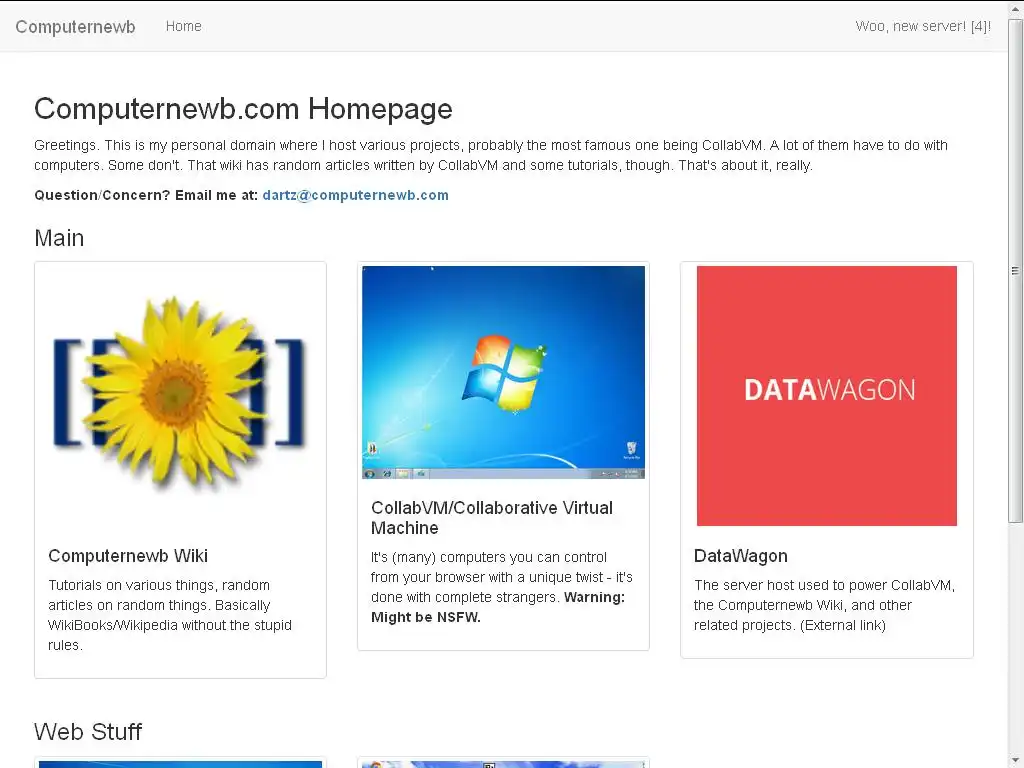This screenshot has height=768, width=1024.
Task: Open the red DataWagon logo image
Action: 827,395
